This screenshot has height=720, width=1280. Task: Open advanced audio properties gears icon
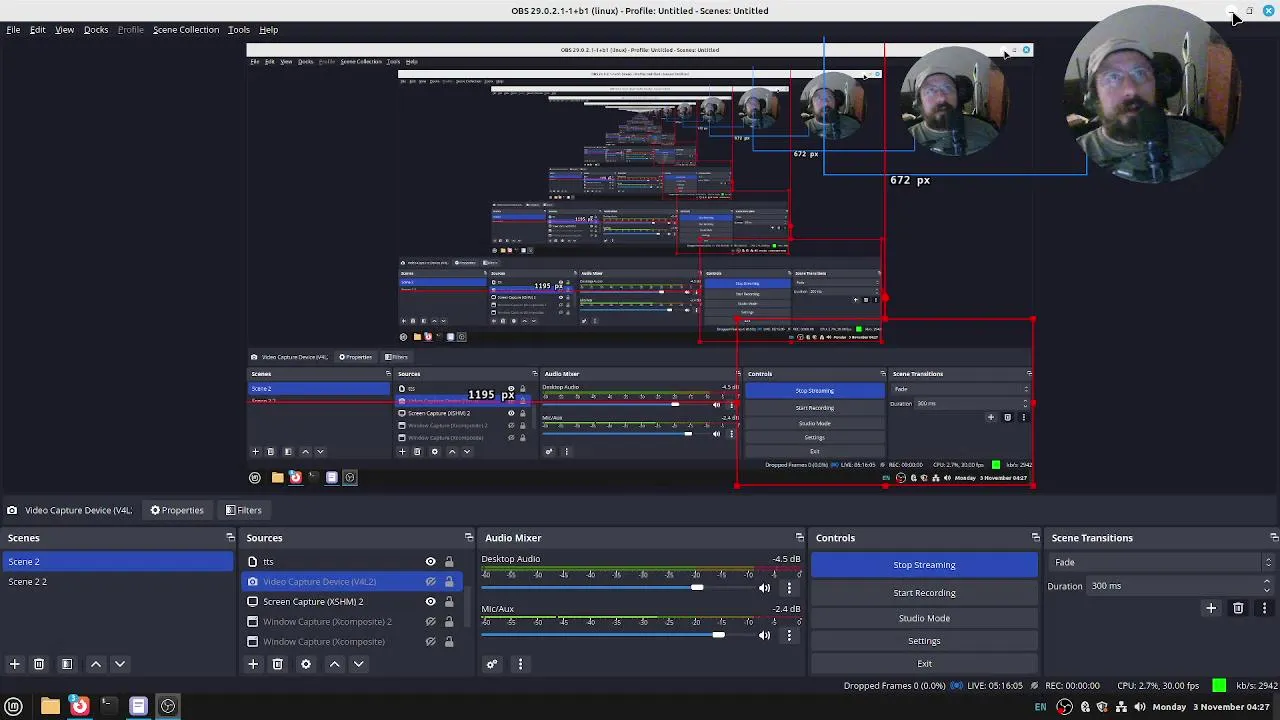pyautogui.click(x=492, y=664)
